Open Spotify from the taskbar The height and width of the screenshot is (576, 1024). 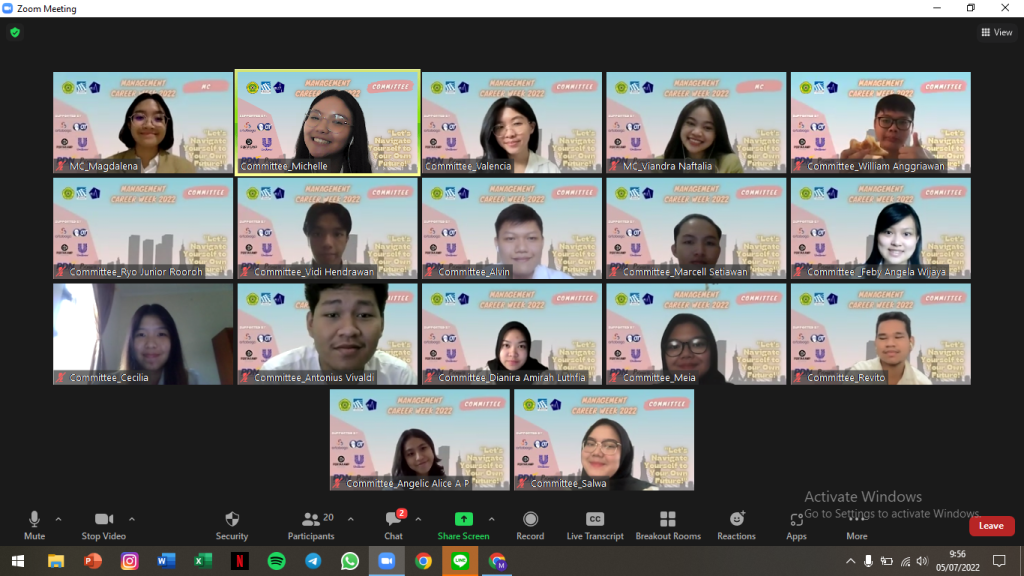(276, 561)
